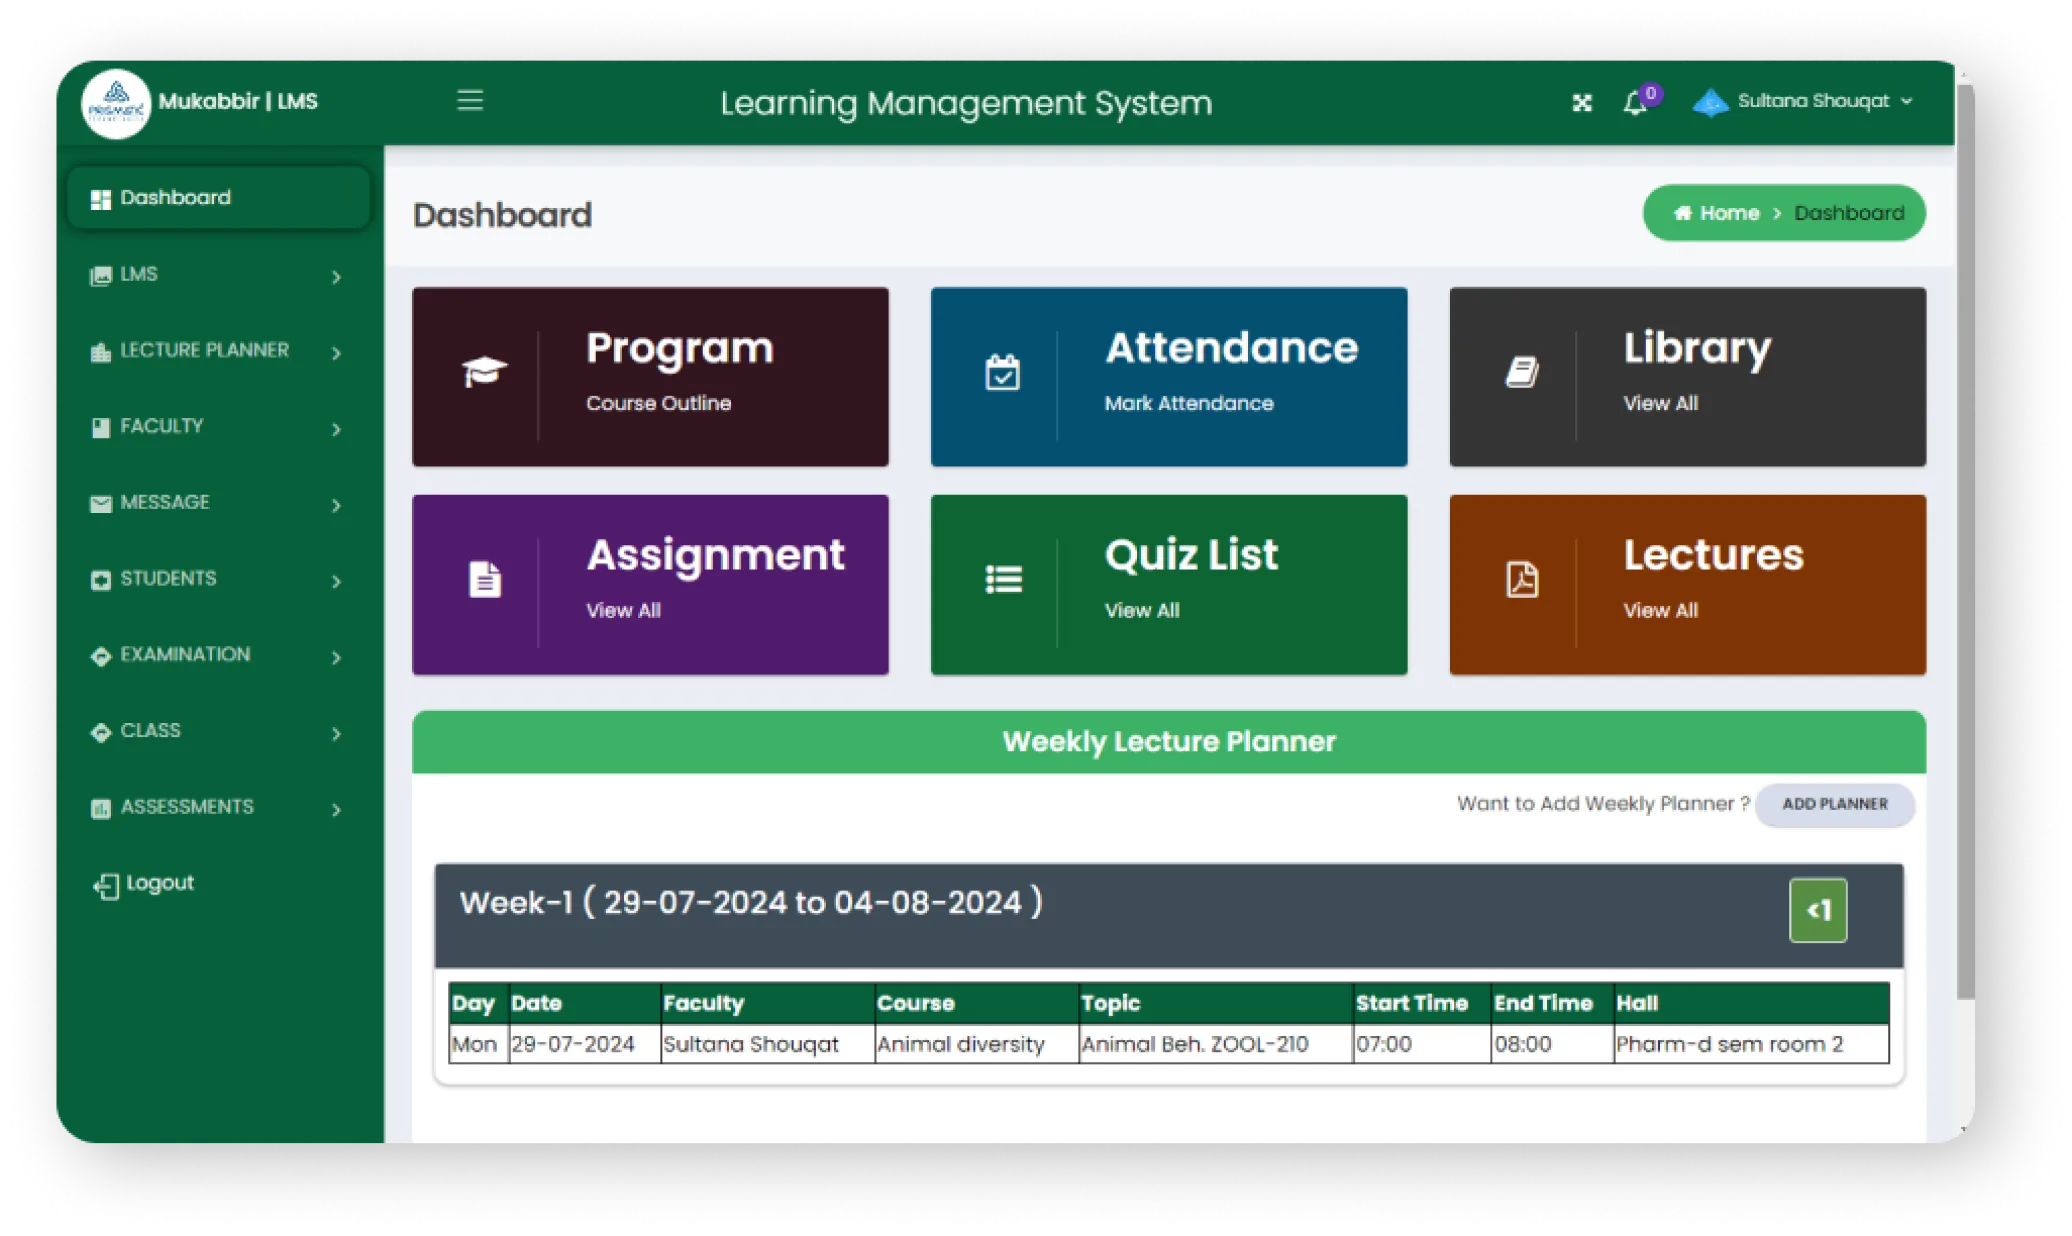
Task: Expand the Faculty section chevron
Action: pos(336,427)
